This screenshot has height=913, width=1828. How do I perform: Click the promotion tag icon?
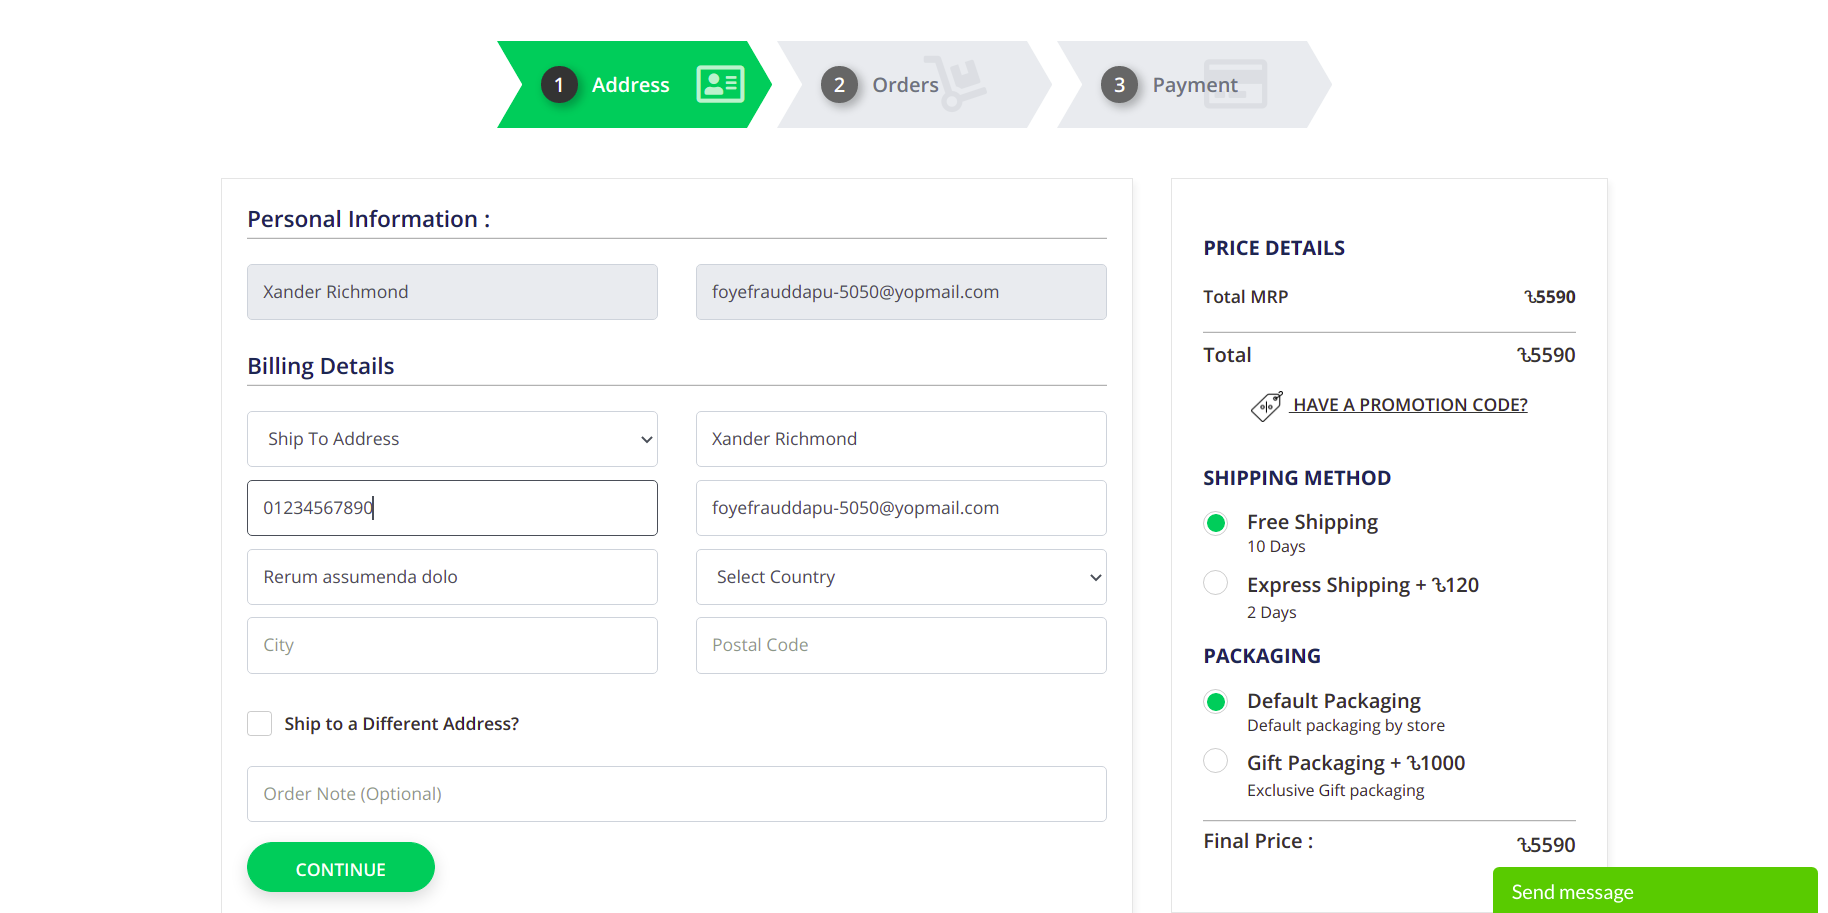[1266, 406]
